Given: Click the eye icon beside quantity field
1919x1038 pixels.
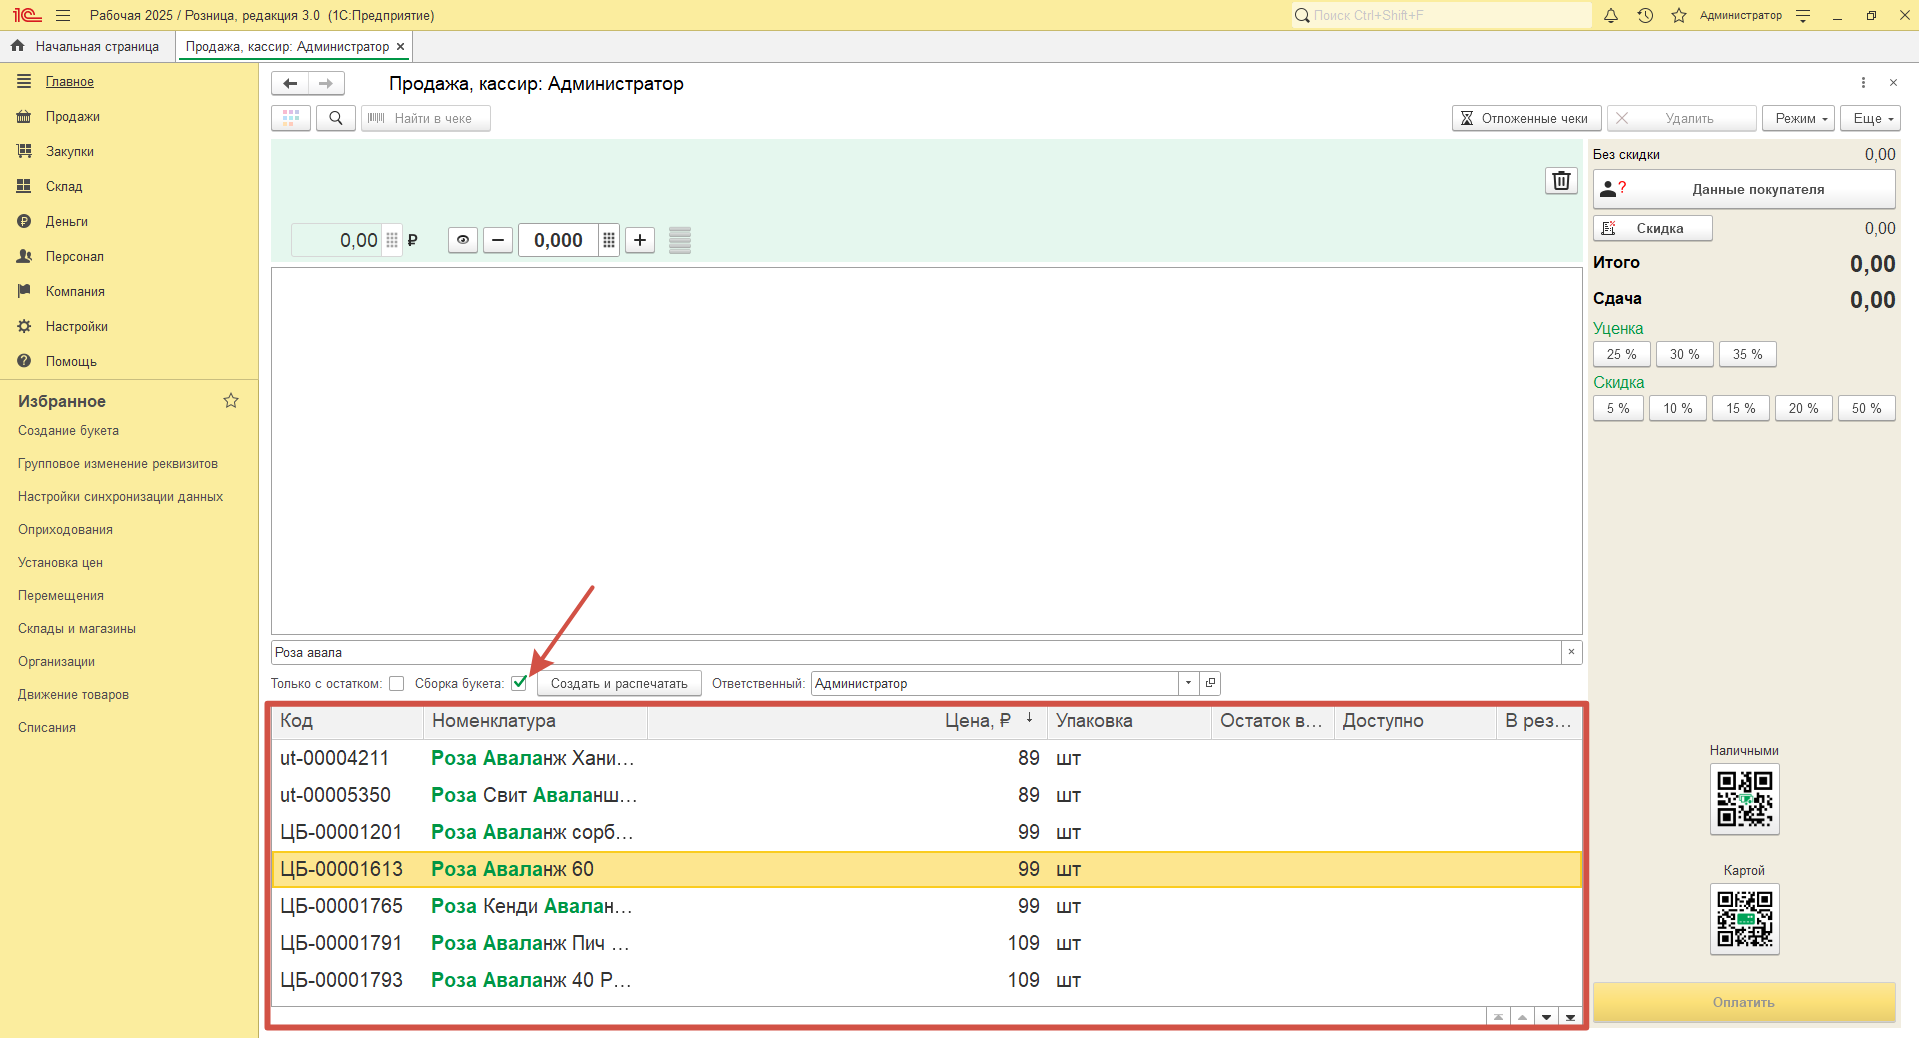Looking at the screenshot, I should [462, 240].
